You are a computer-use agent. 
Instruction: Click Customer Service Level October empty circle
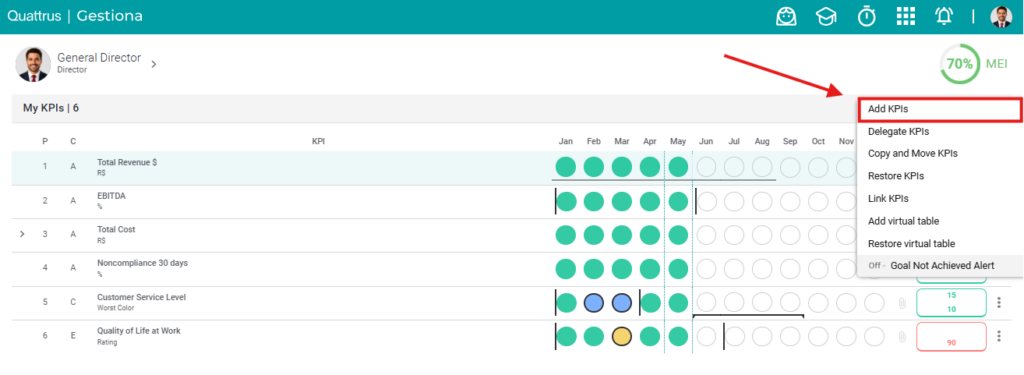[818, 302]
